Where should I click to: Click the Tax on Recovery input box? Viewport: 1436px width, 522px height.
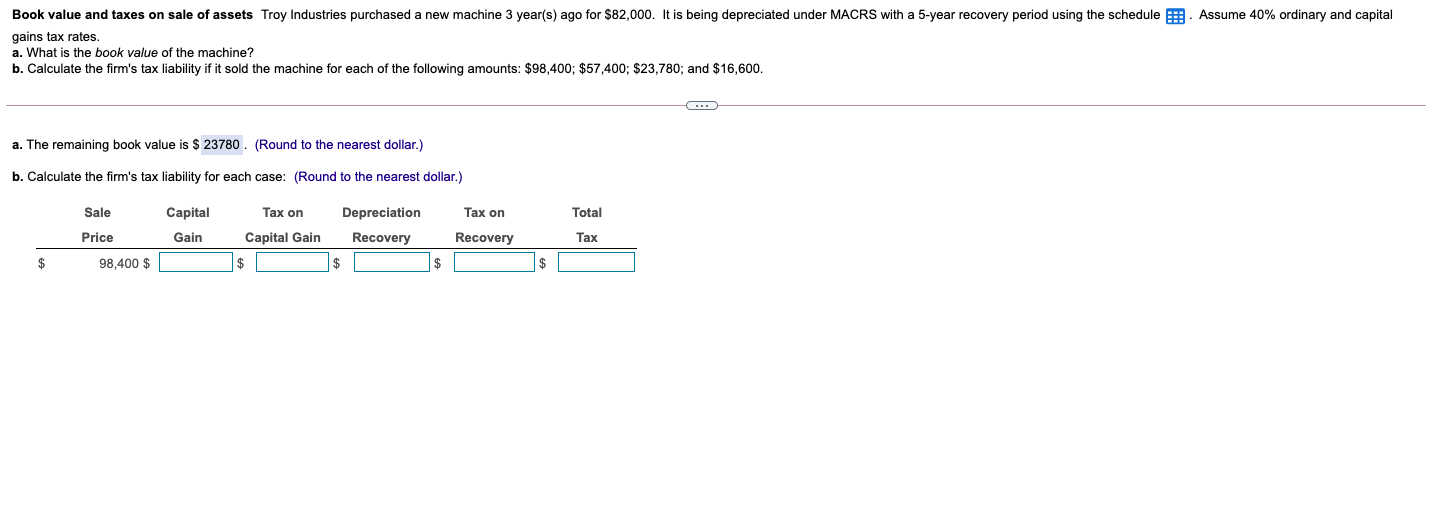pos(494,262)
